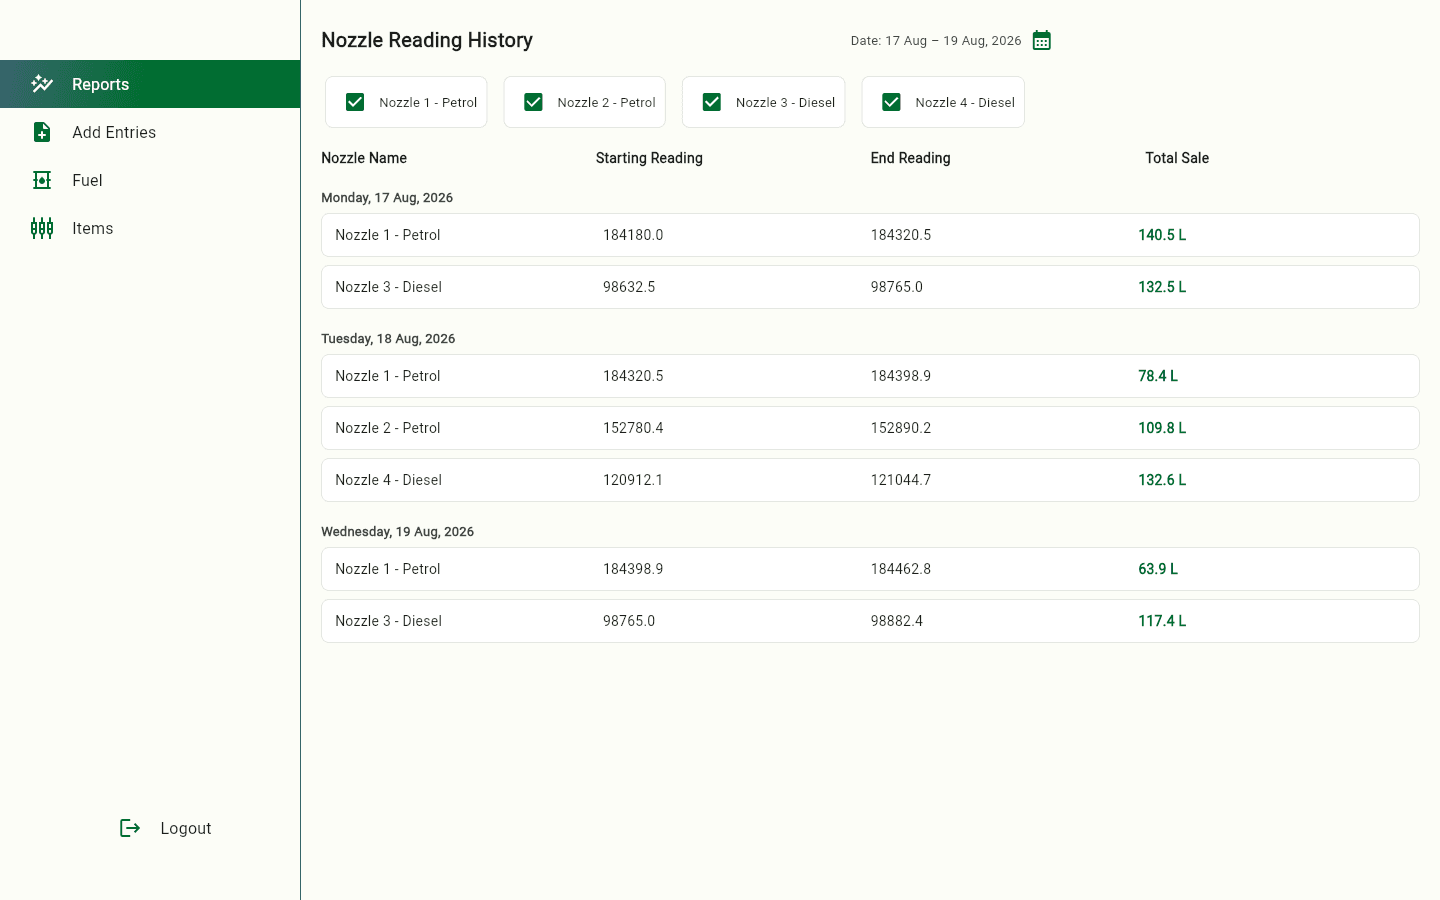This screenshot has height=900, width=1440.
Task: Click the 132.5 L total sale value
Action: click(1162, 287)
